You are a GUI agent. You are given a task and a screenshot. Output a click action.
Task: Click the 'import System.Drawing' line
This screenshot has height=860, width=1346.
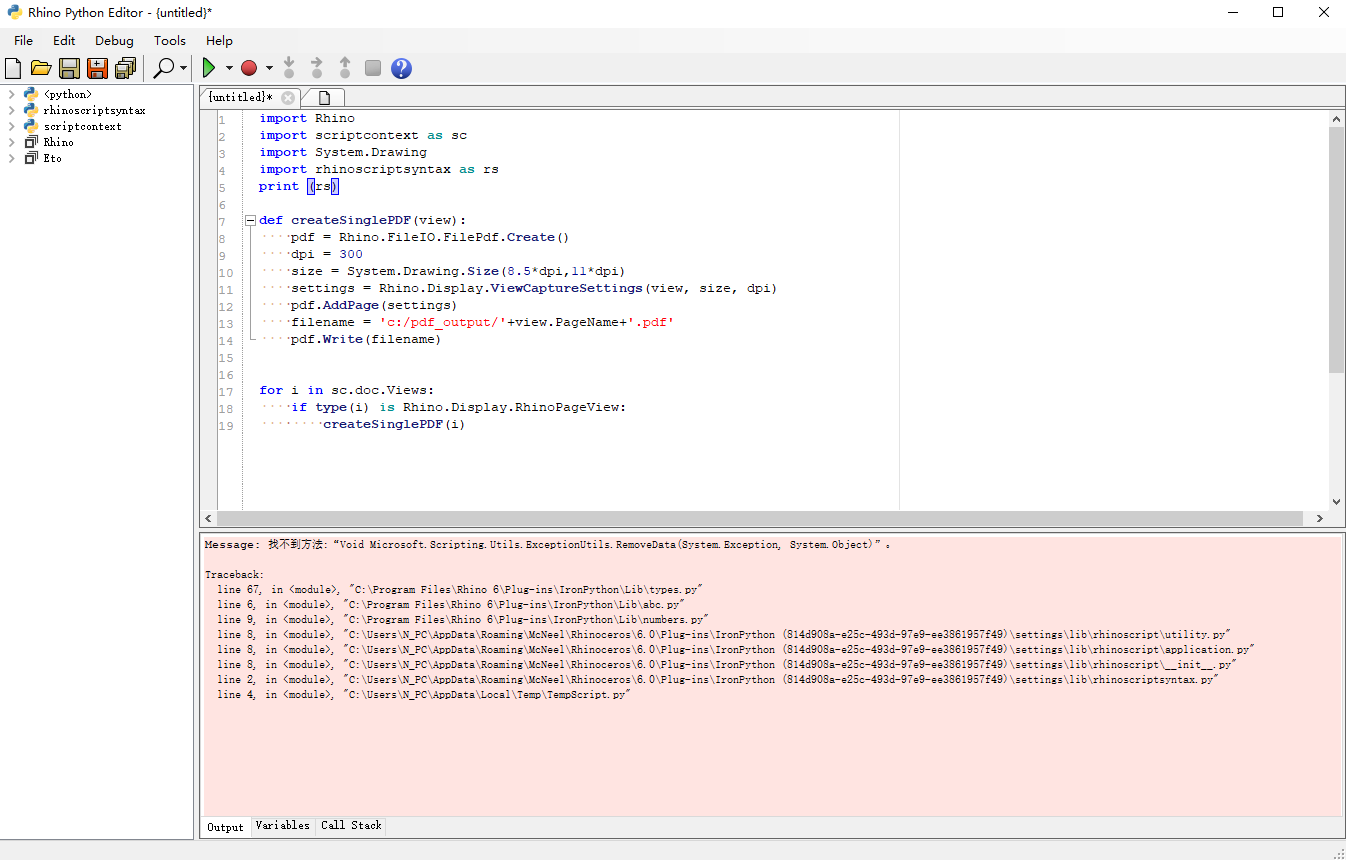[343, 152]
